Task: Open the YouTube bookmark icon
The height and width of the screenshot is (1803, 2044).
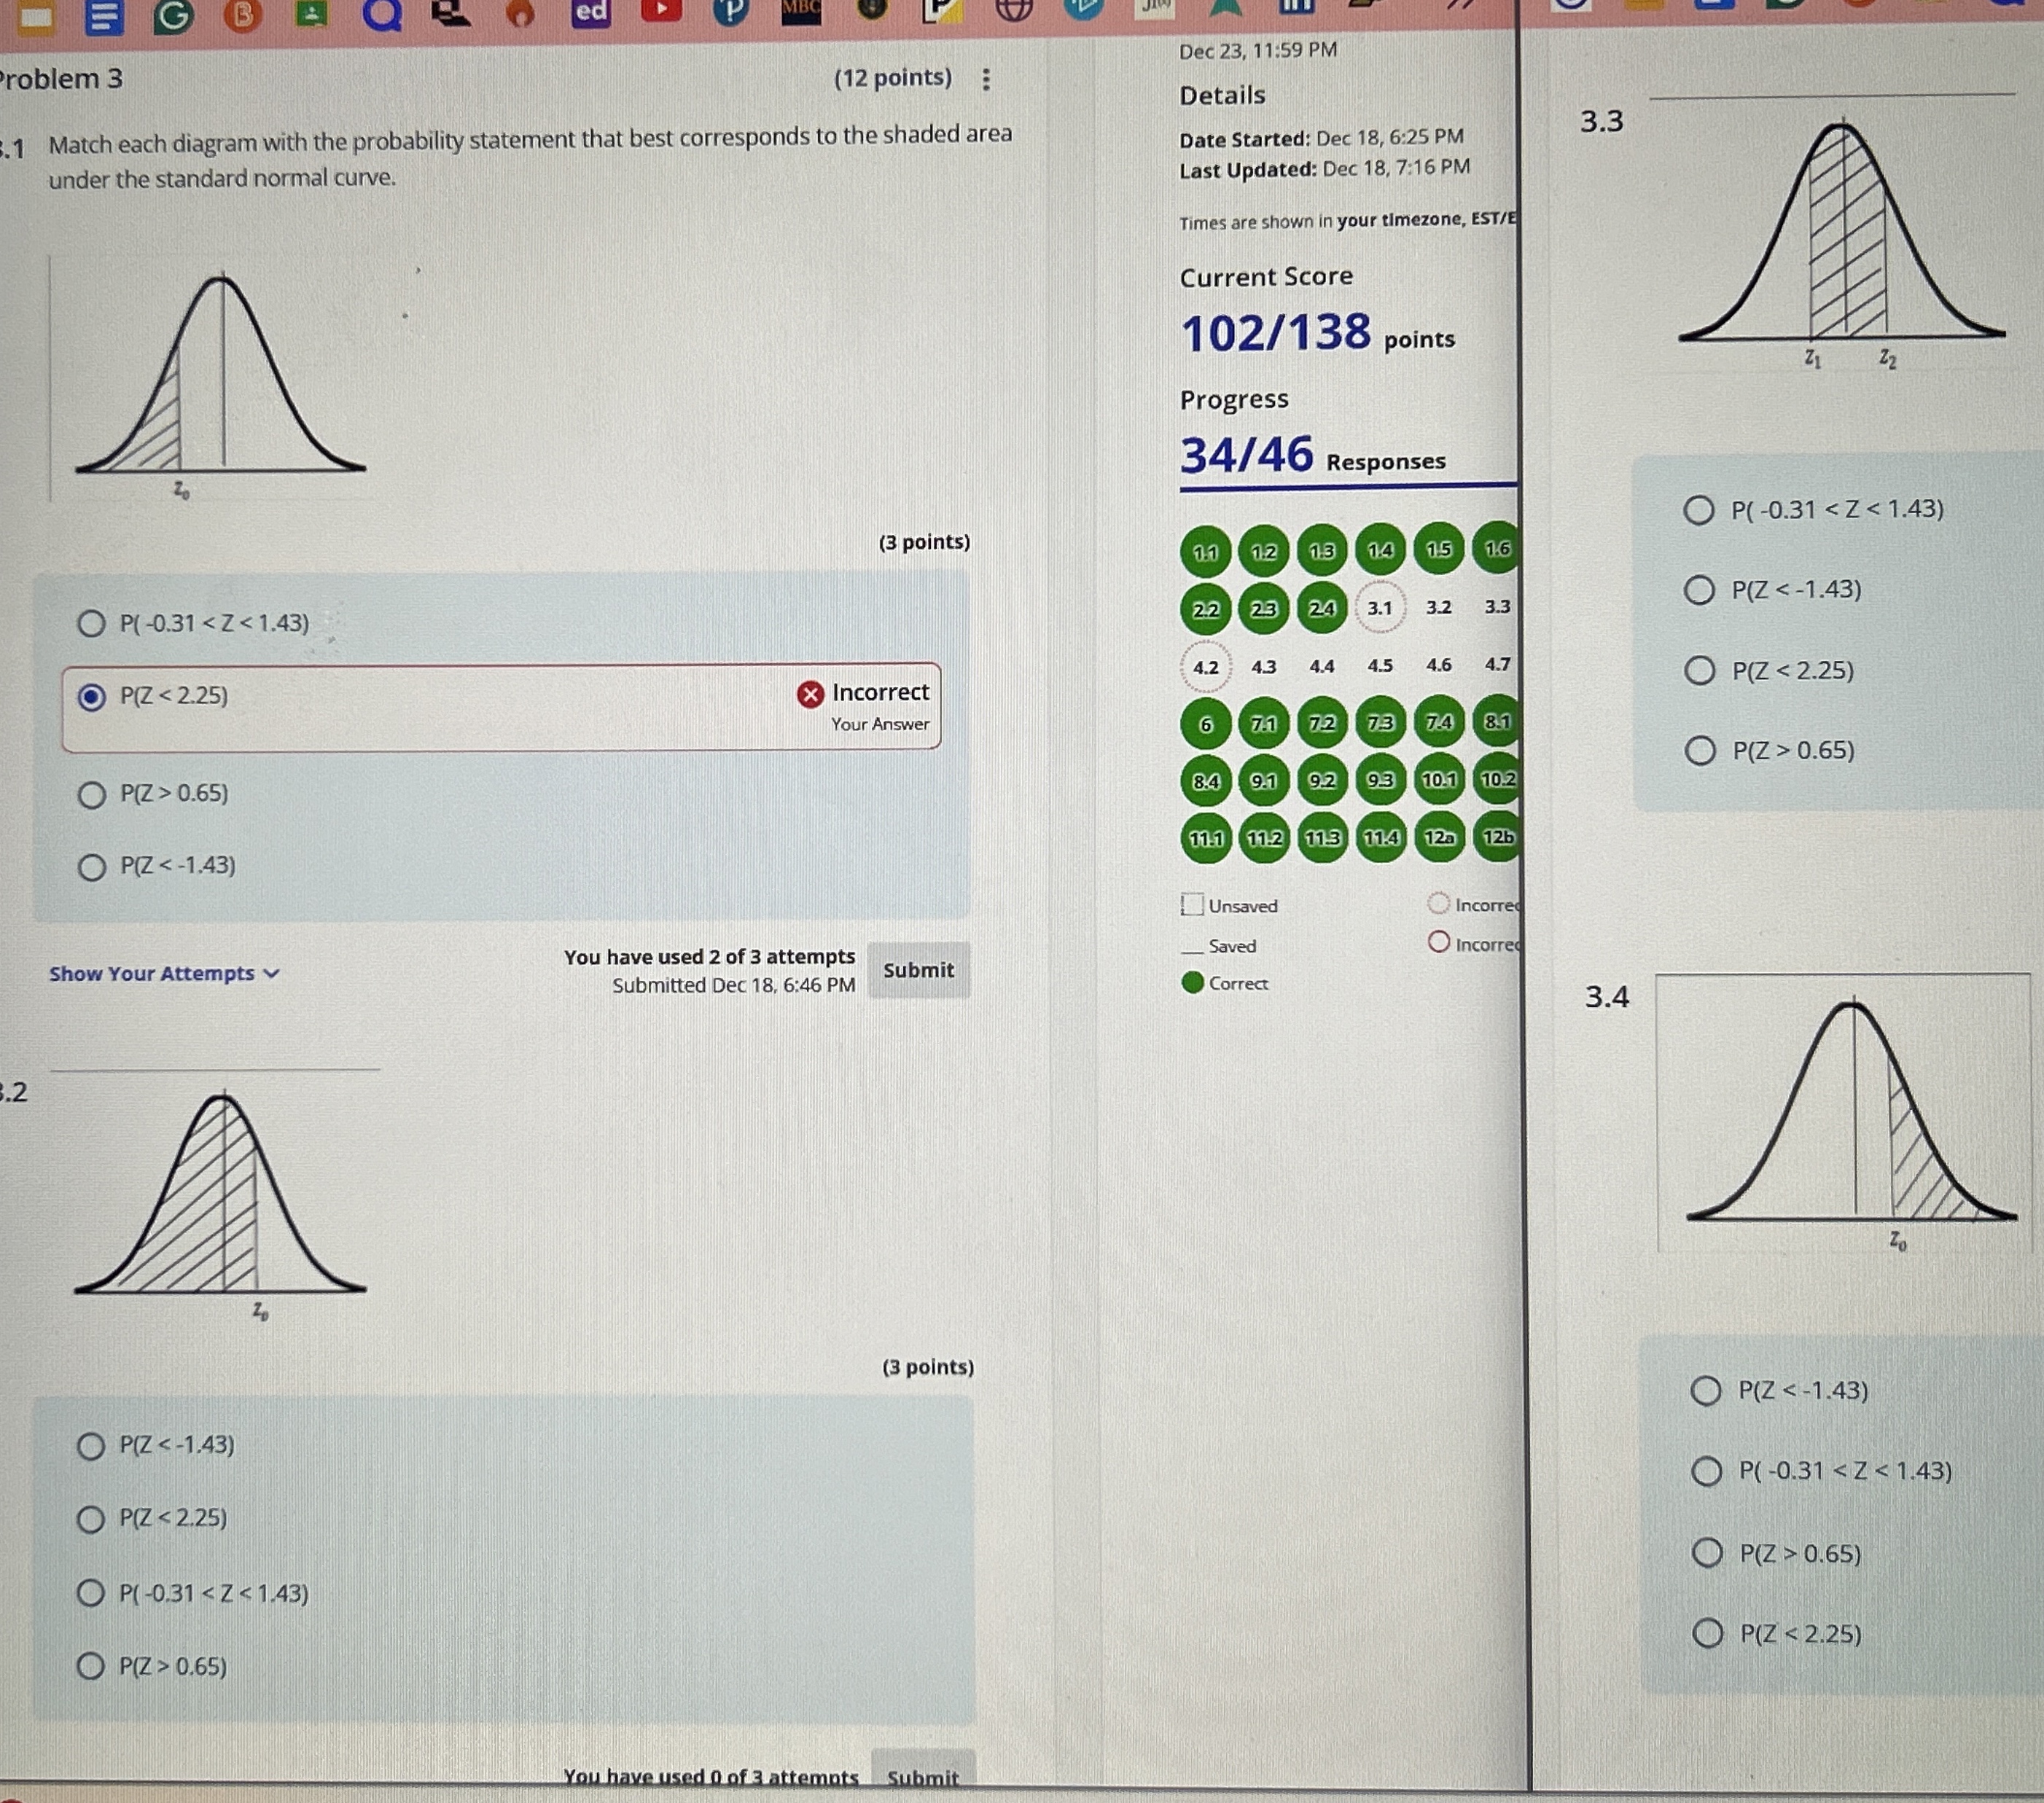Action: (661, 11)
